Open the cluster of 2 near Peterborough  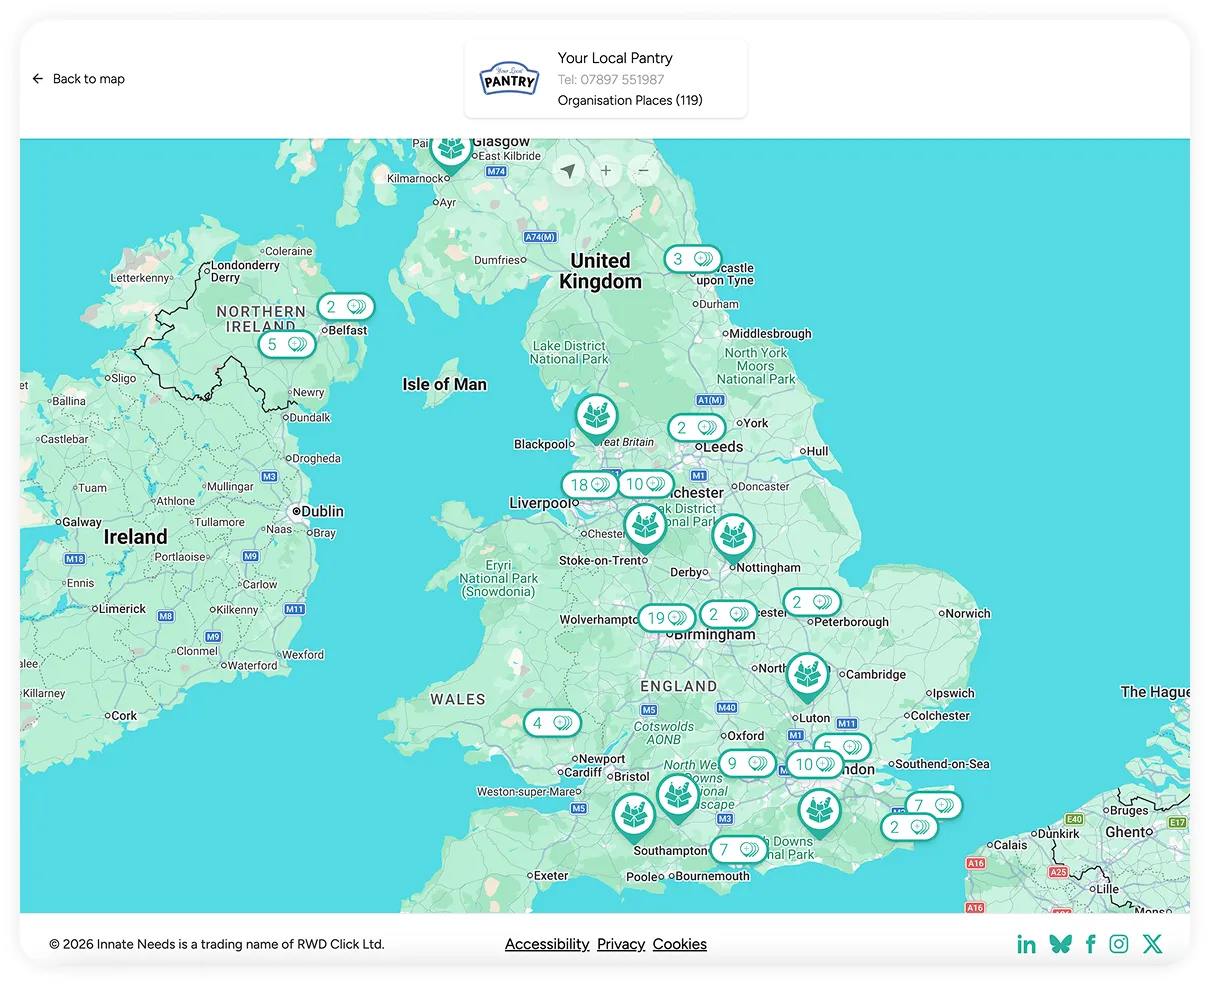[x=811, y=602]
